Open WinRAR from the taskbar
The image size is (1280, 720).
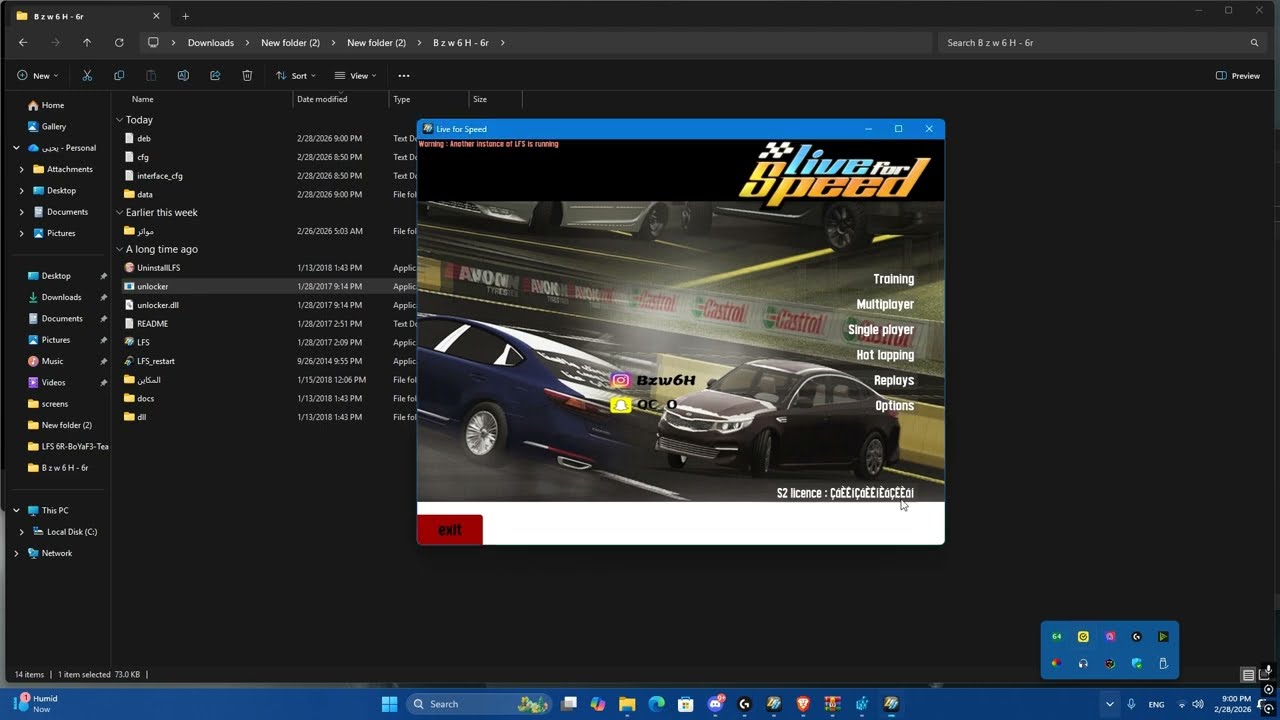832,704
